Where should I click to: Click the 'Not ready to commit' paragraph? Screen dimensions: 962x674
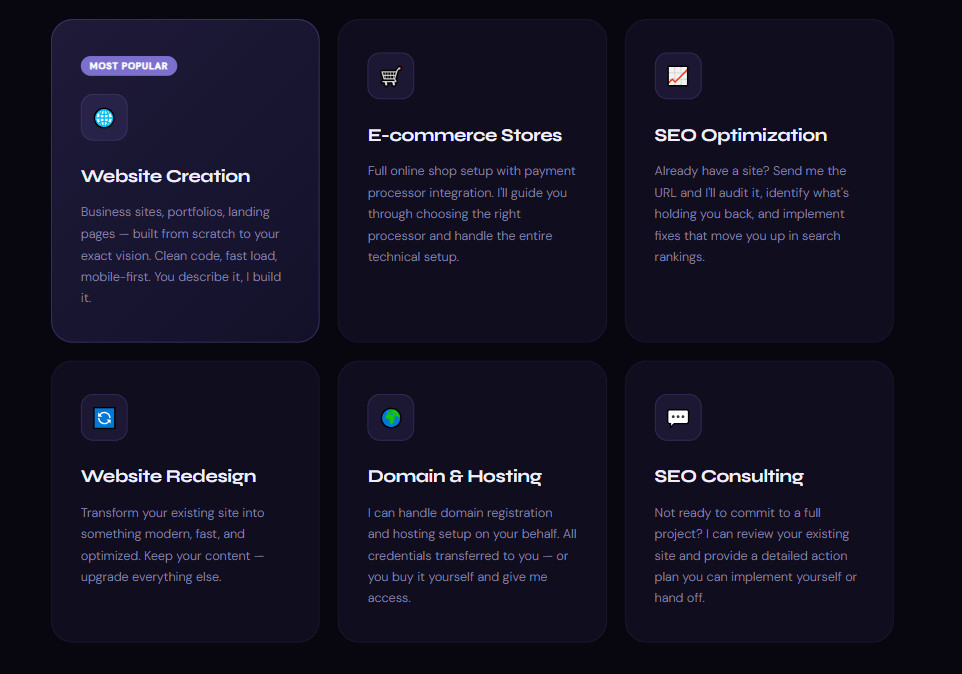tap(755, 555)
